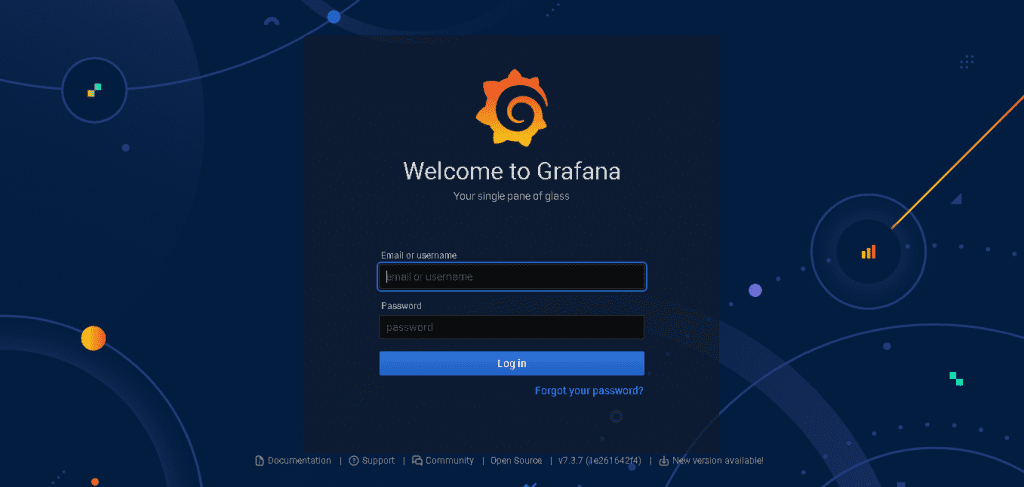Open the Open Source footer link
The image size is (1024, 487).
[517, 461]
